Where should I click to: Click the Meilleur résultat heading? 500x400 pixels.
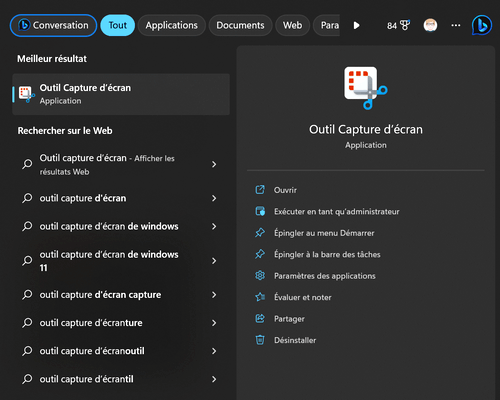52,59
